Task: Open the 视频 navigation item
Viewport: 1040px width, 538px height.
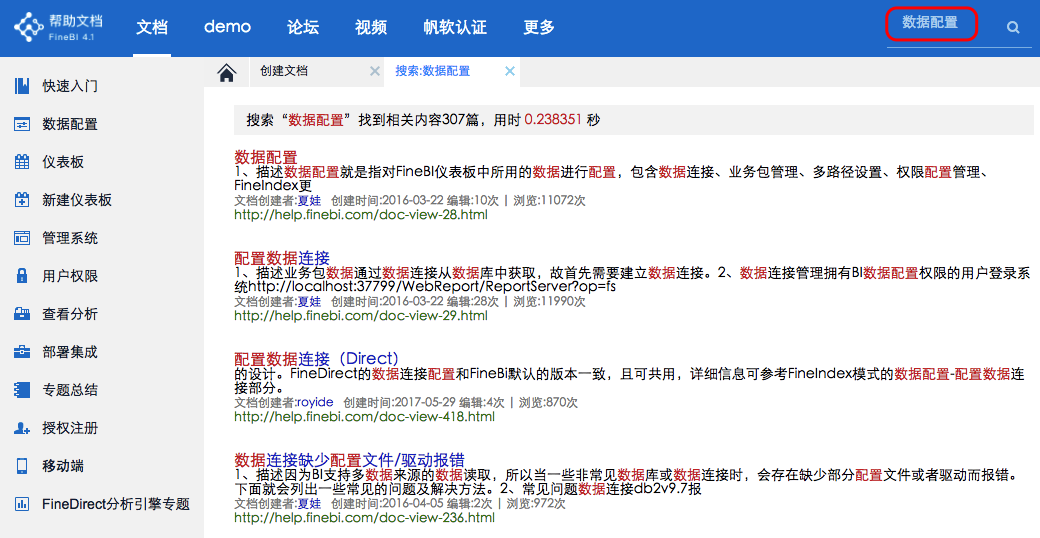Action: click(x=371, y=27)
